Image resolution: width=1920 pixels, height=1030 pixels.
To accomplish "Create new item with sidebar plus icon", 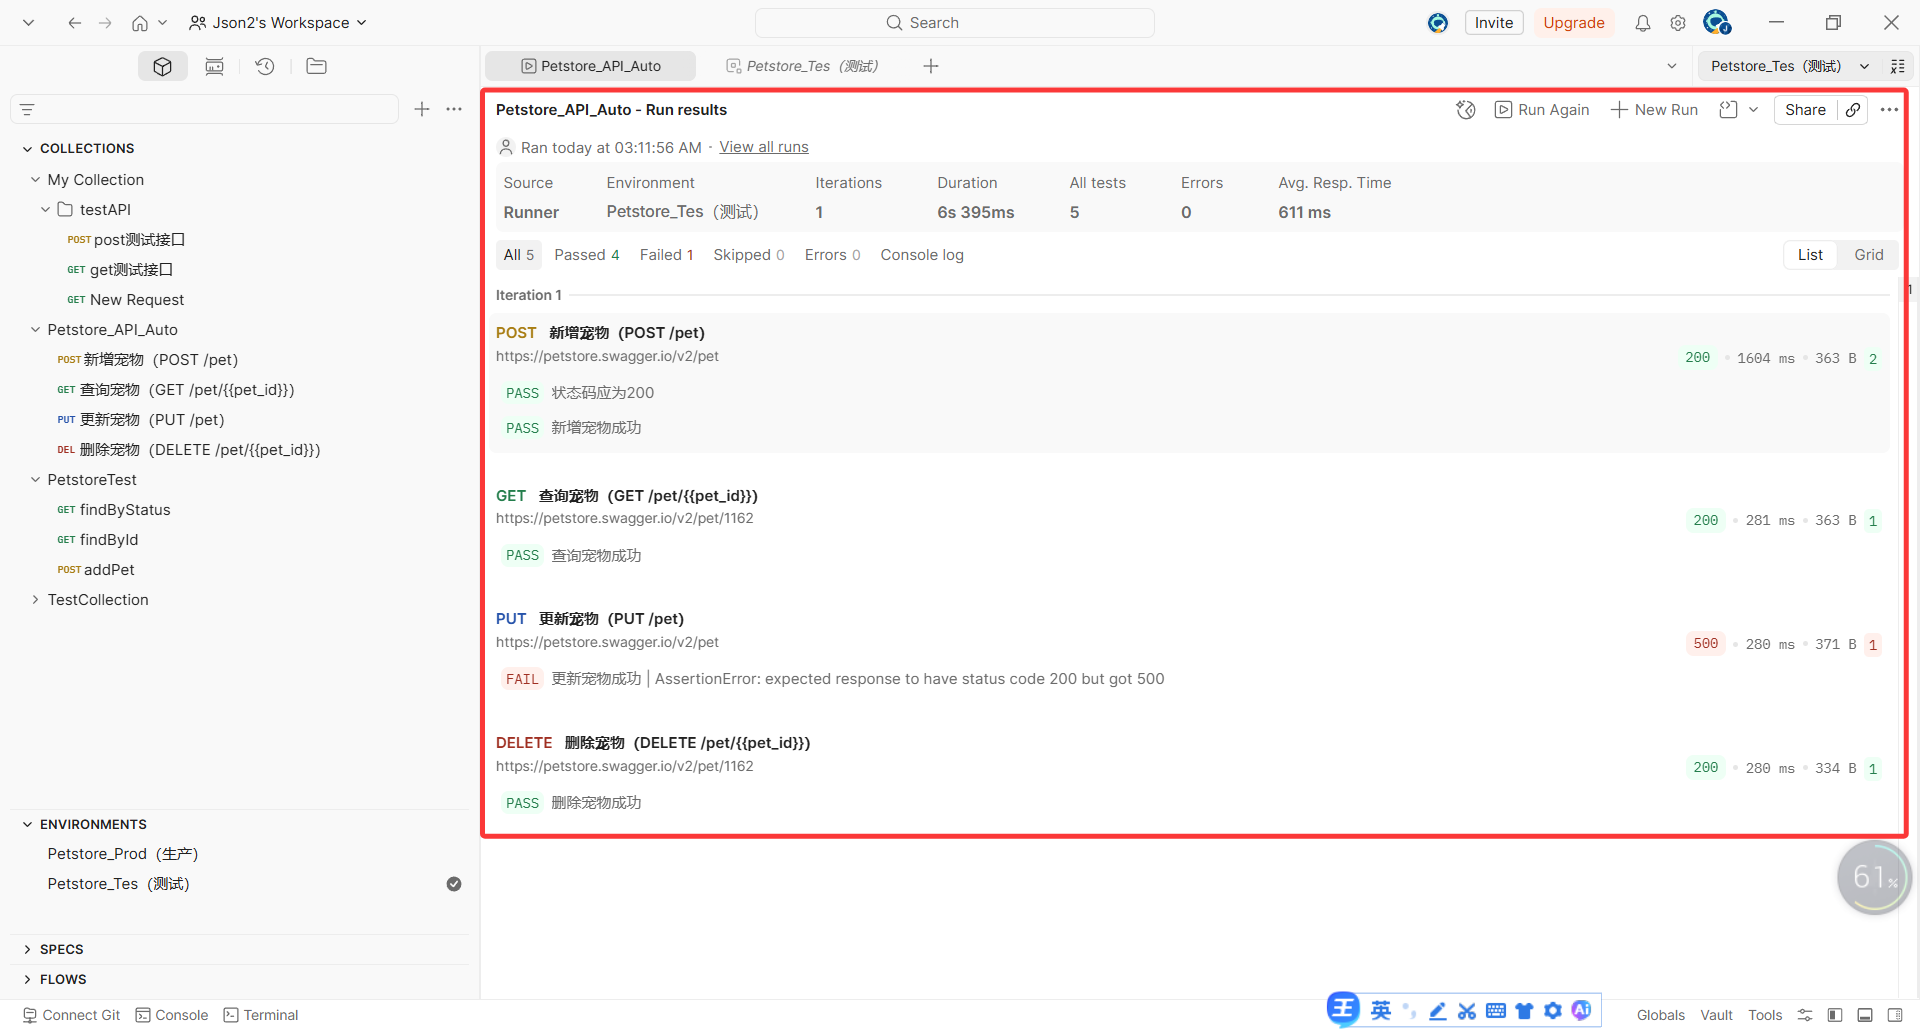I will 422,109.
